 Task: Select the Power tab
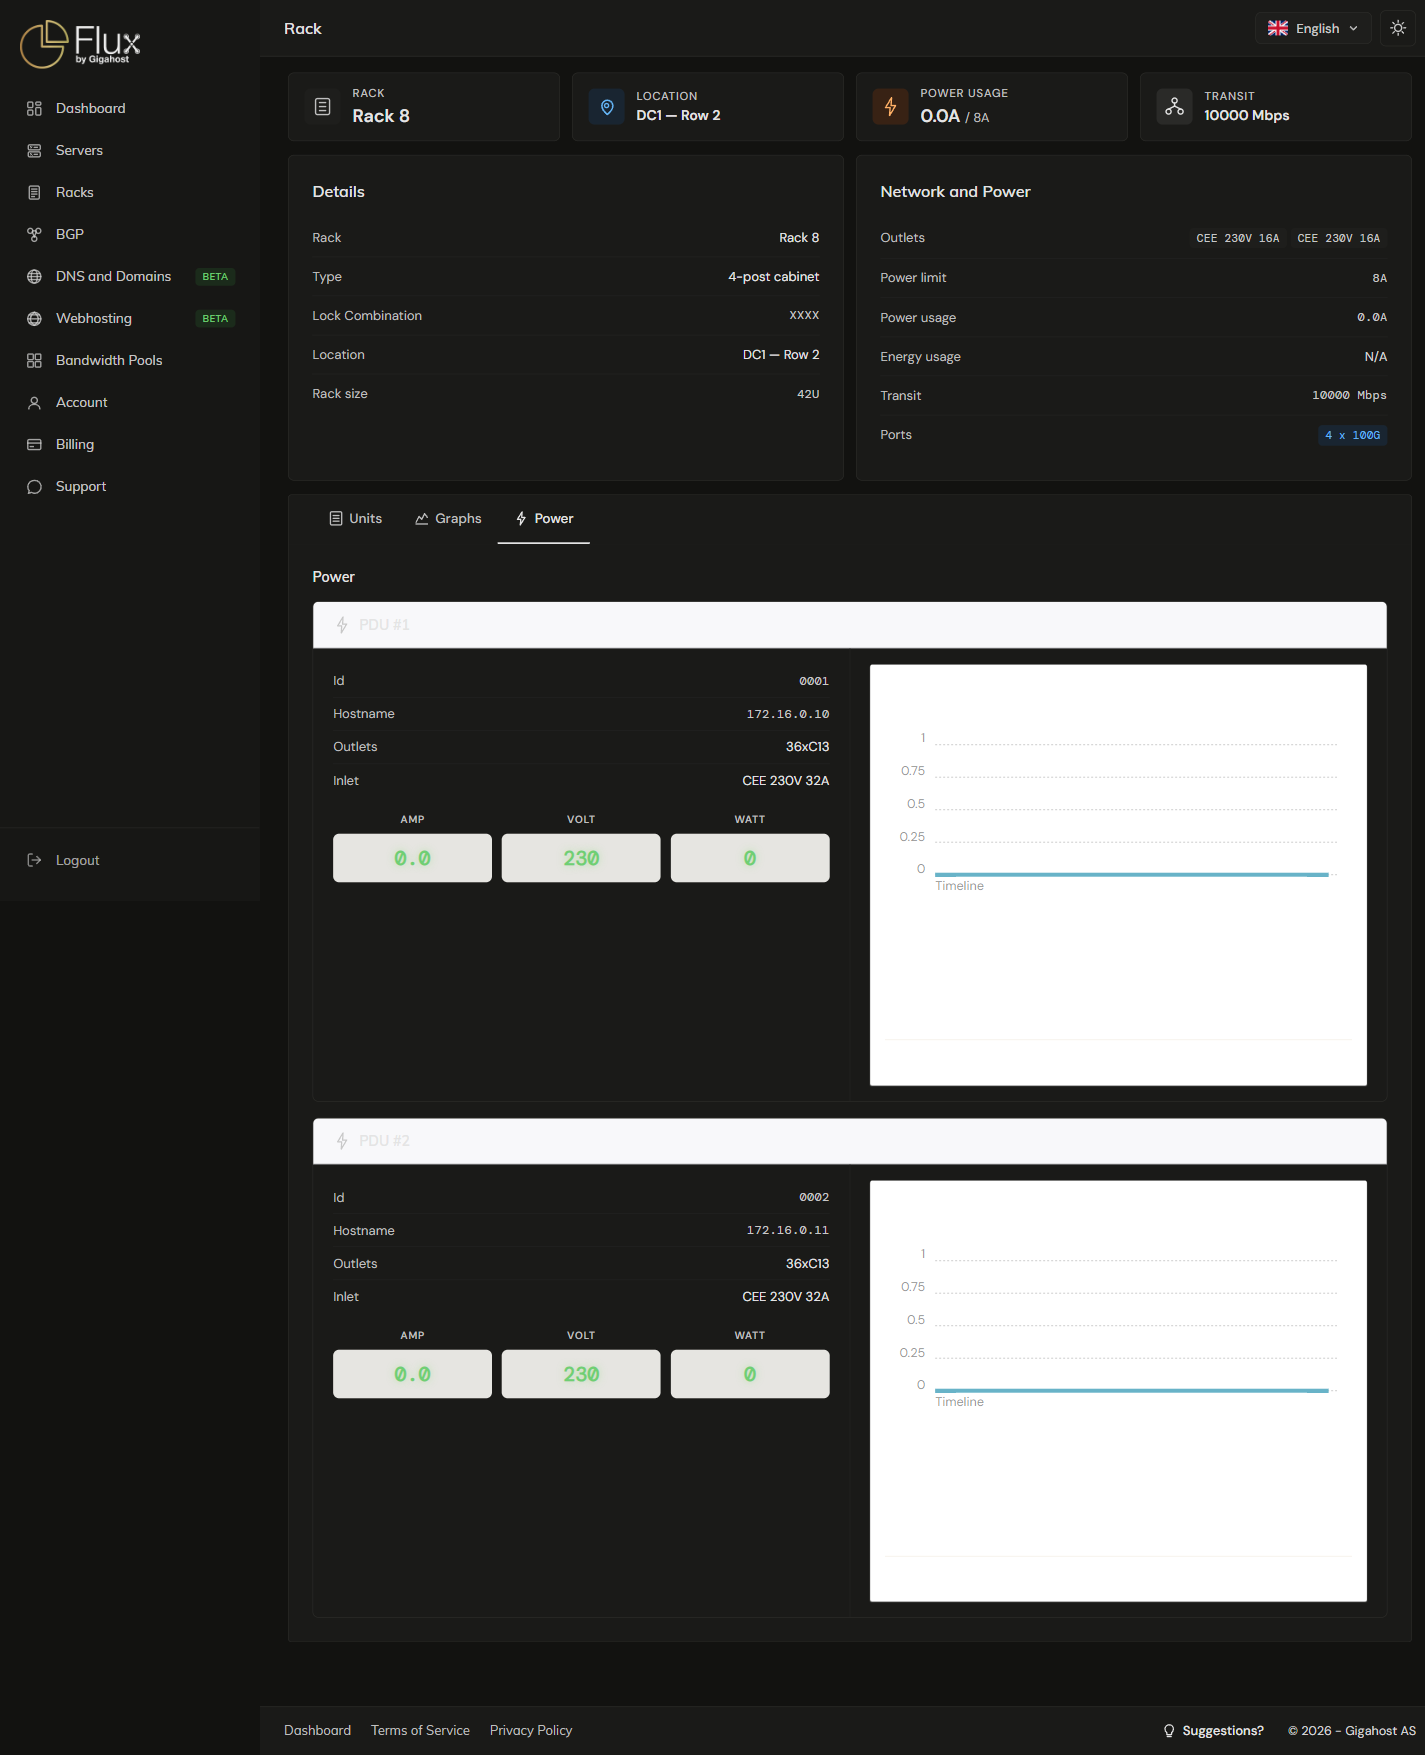pos(544,518)
